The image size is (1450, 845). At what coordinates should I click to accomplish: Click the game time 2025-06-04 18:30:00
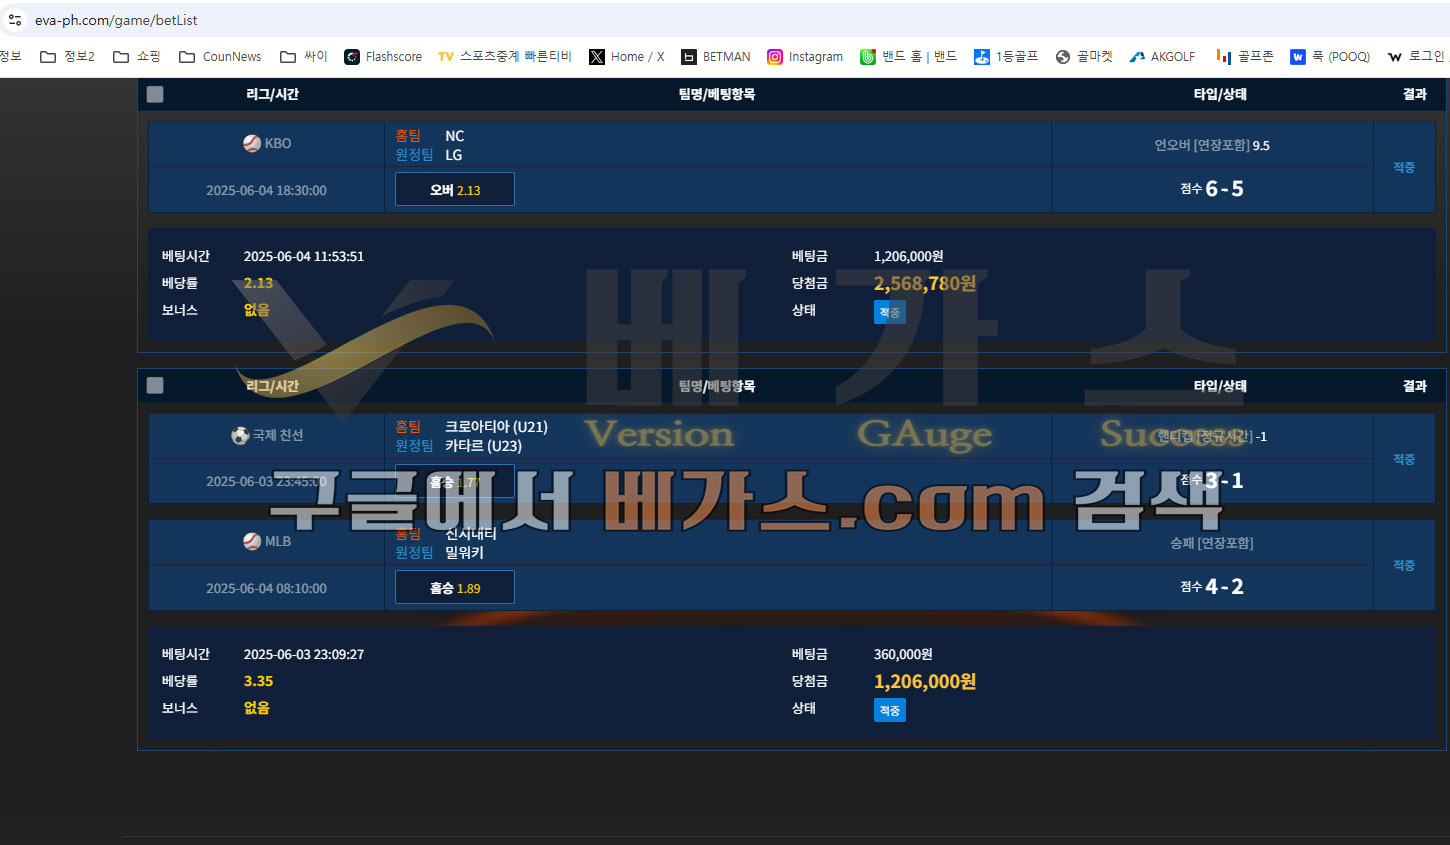266,190
